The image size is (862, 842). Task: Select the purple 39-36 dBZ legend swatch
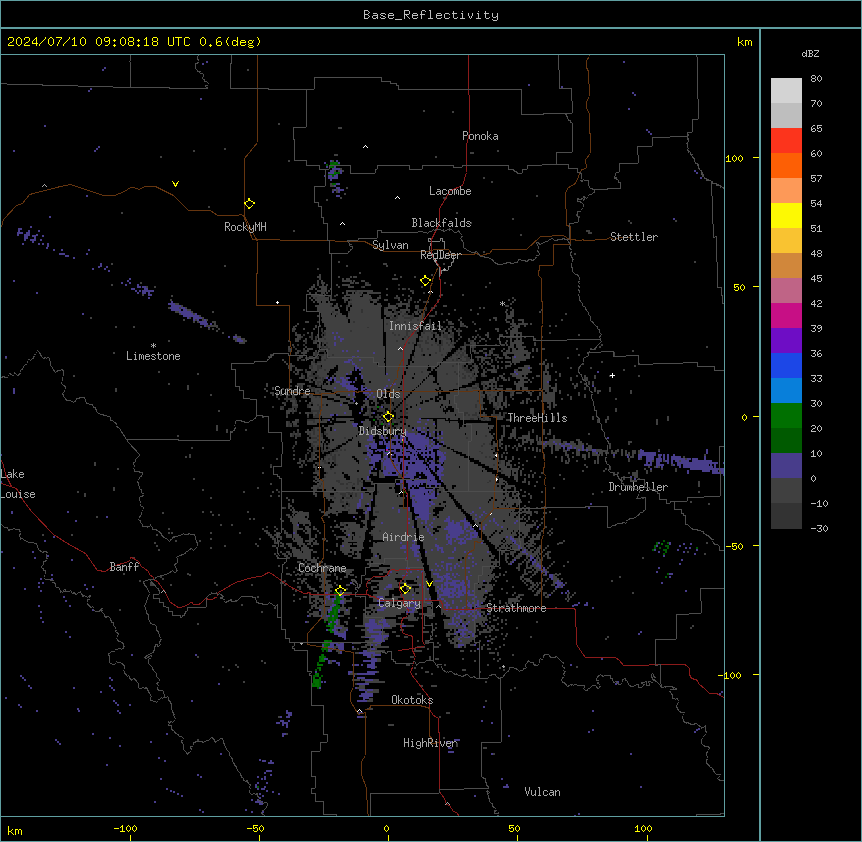click(786, 340)
